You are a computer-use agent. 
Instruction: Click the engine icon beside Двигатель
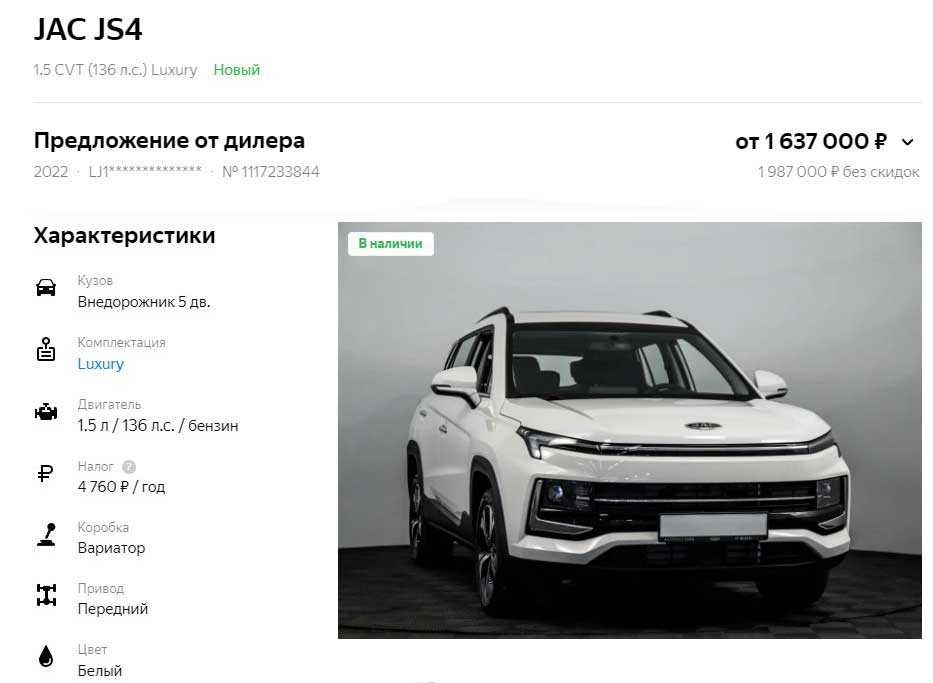[x=46, y=412]
